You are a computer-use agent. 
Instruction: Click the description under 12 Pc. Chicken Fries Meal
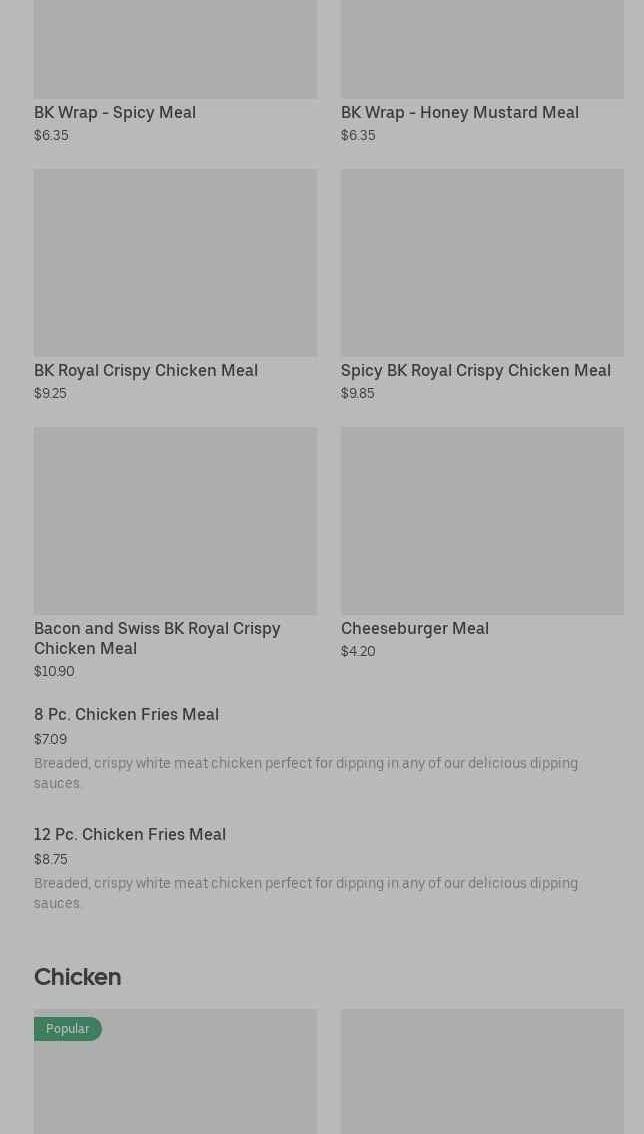[306, 892]
